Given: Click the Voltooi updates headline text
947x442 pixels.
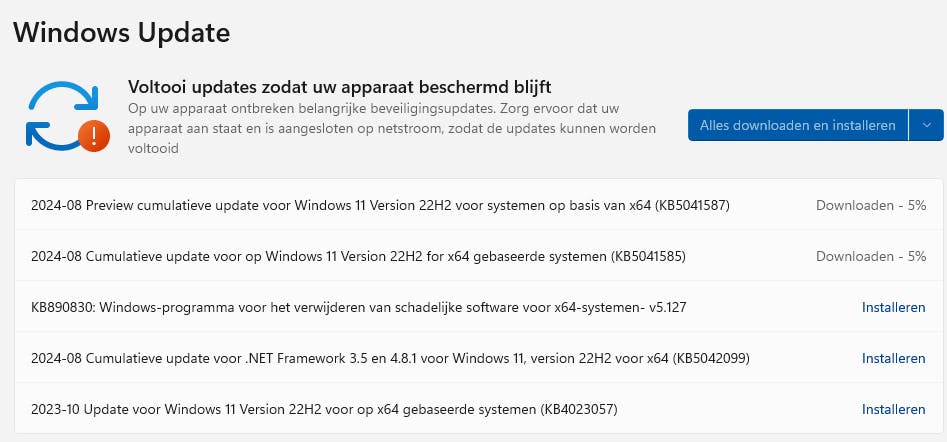Looking at the screenshot, I should 340,87.
